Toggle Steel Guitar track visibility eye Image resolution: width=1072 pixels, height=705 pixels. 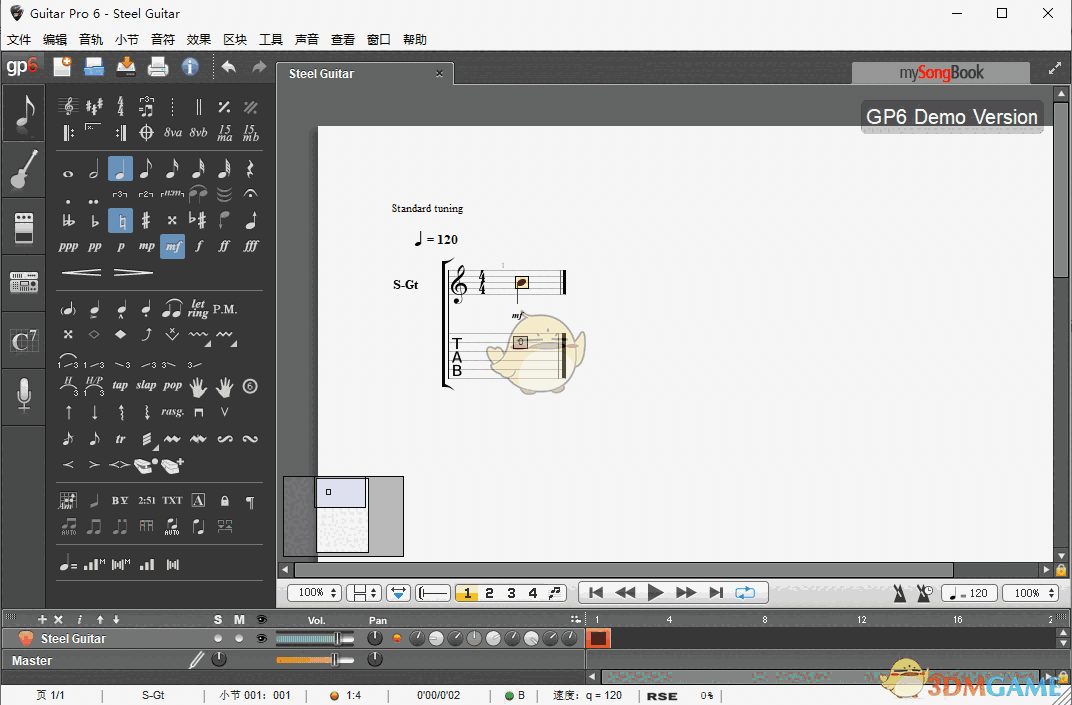point(261,638)
